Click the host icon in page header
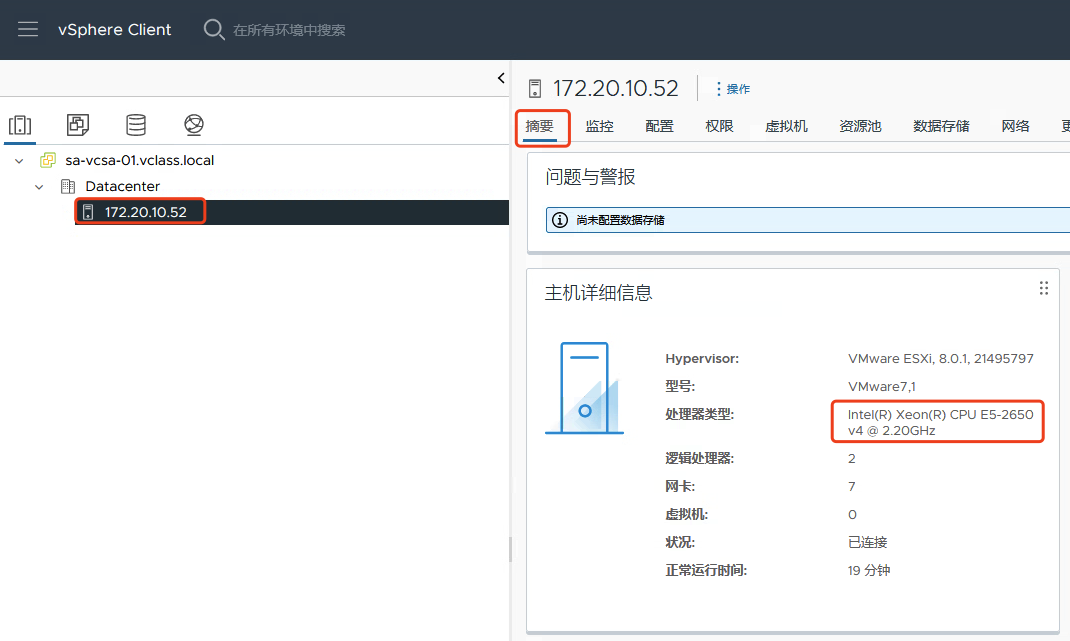1070x641 pixels. click(x=535, y=89)
